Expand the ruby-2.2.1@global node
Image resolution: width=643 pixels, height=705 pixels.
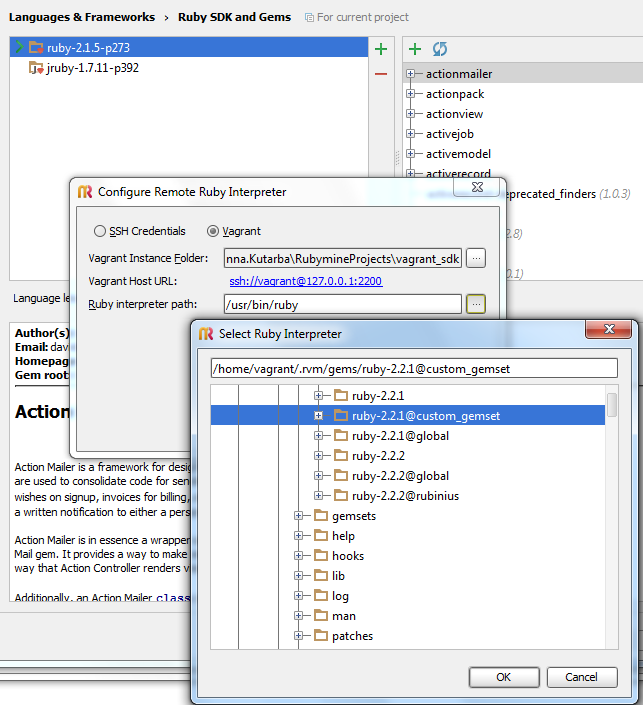point(318,436)
